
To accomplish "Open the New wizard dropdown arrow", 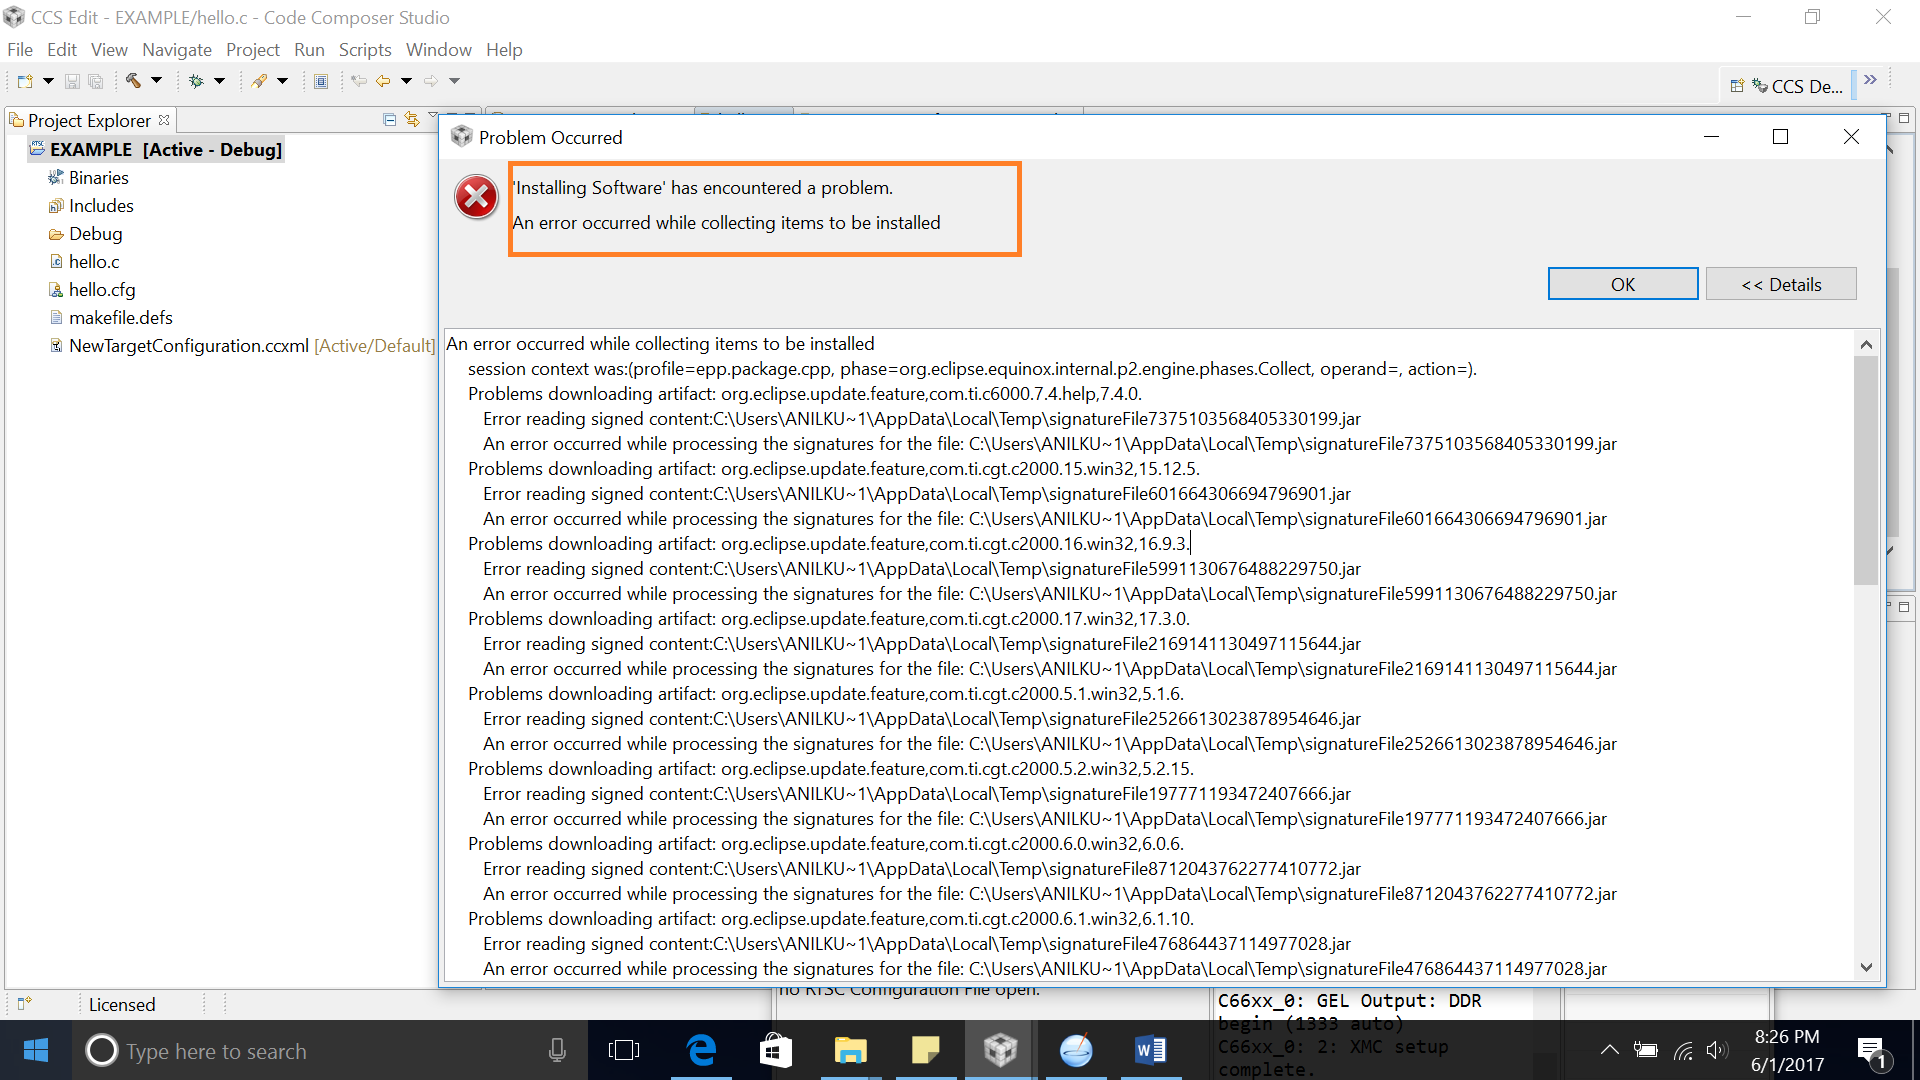I will coord(48,81).
